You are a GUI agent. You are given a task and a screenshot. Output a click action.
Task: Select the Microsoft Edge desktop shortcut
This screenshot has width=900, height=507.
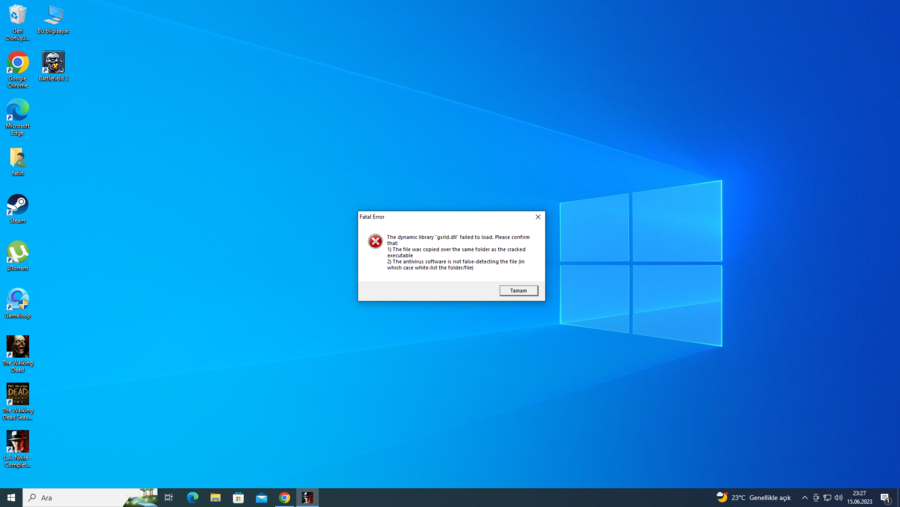click(18, 117)
